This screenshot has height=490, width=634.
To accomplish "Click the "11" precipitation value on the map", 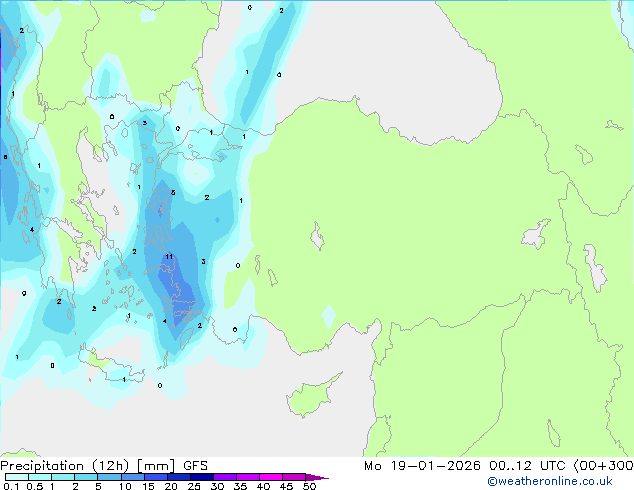I will click(169, 256).
